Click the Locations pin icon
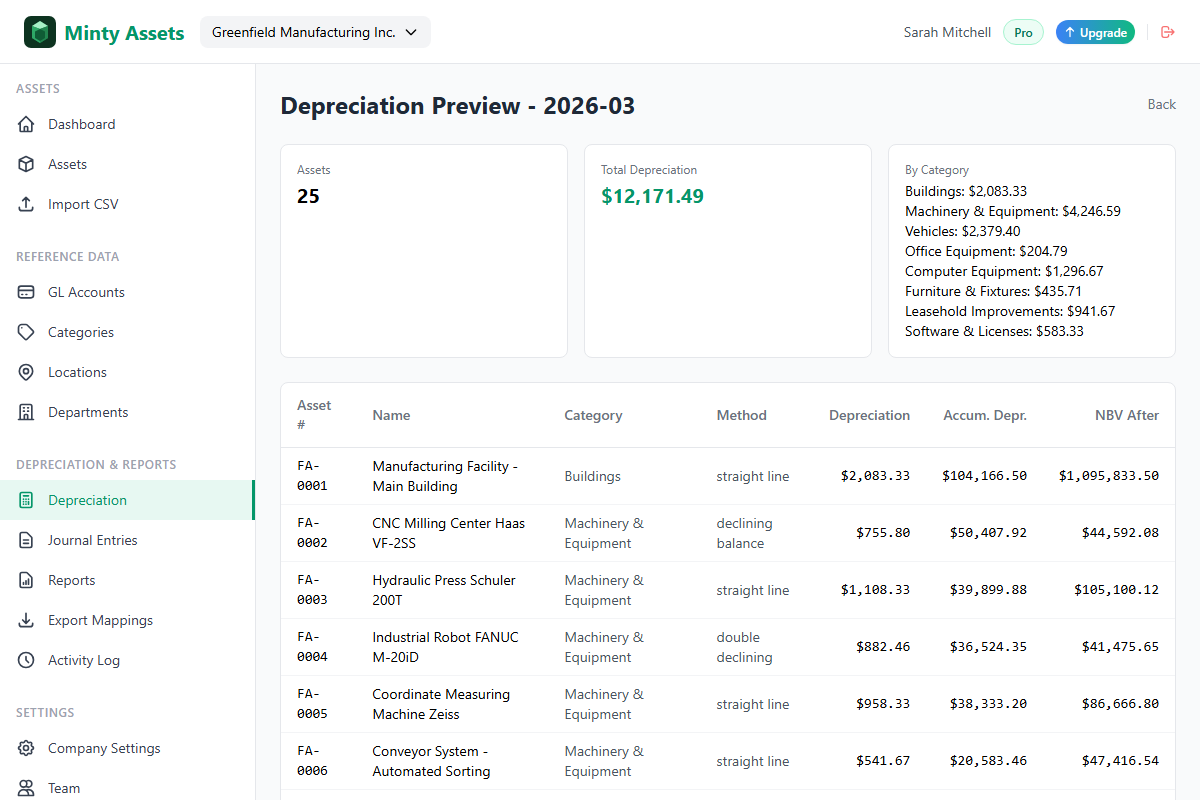This screenshot has width=1200, height=800. click(27, 372)
